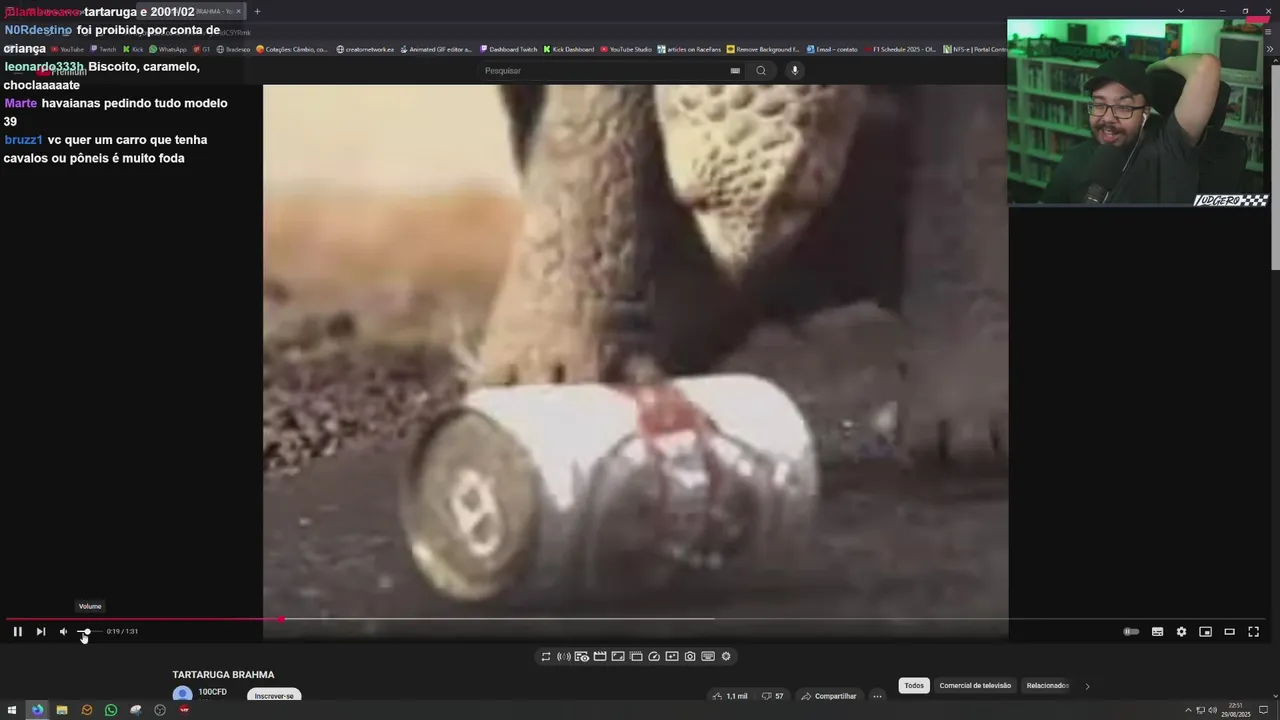
Task: Toggle the loop button in extension toolbar
Action: pos(546,656)
